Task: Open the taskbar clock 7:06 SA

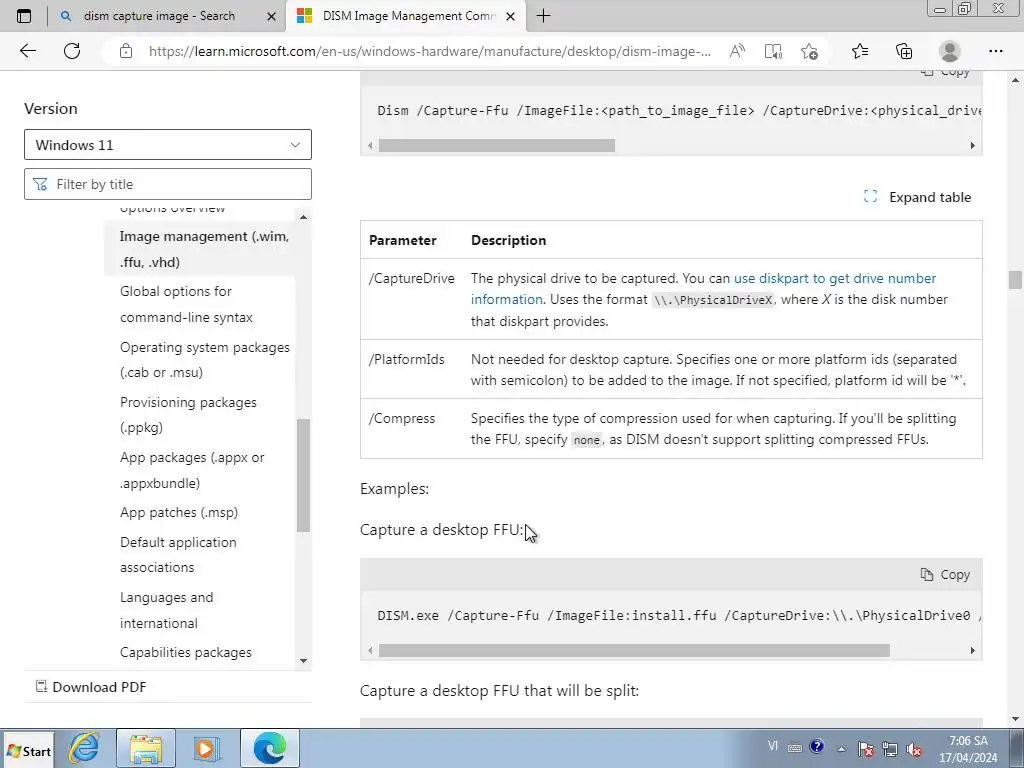Action: [968, 749]
